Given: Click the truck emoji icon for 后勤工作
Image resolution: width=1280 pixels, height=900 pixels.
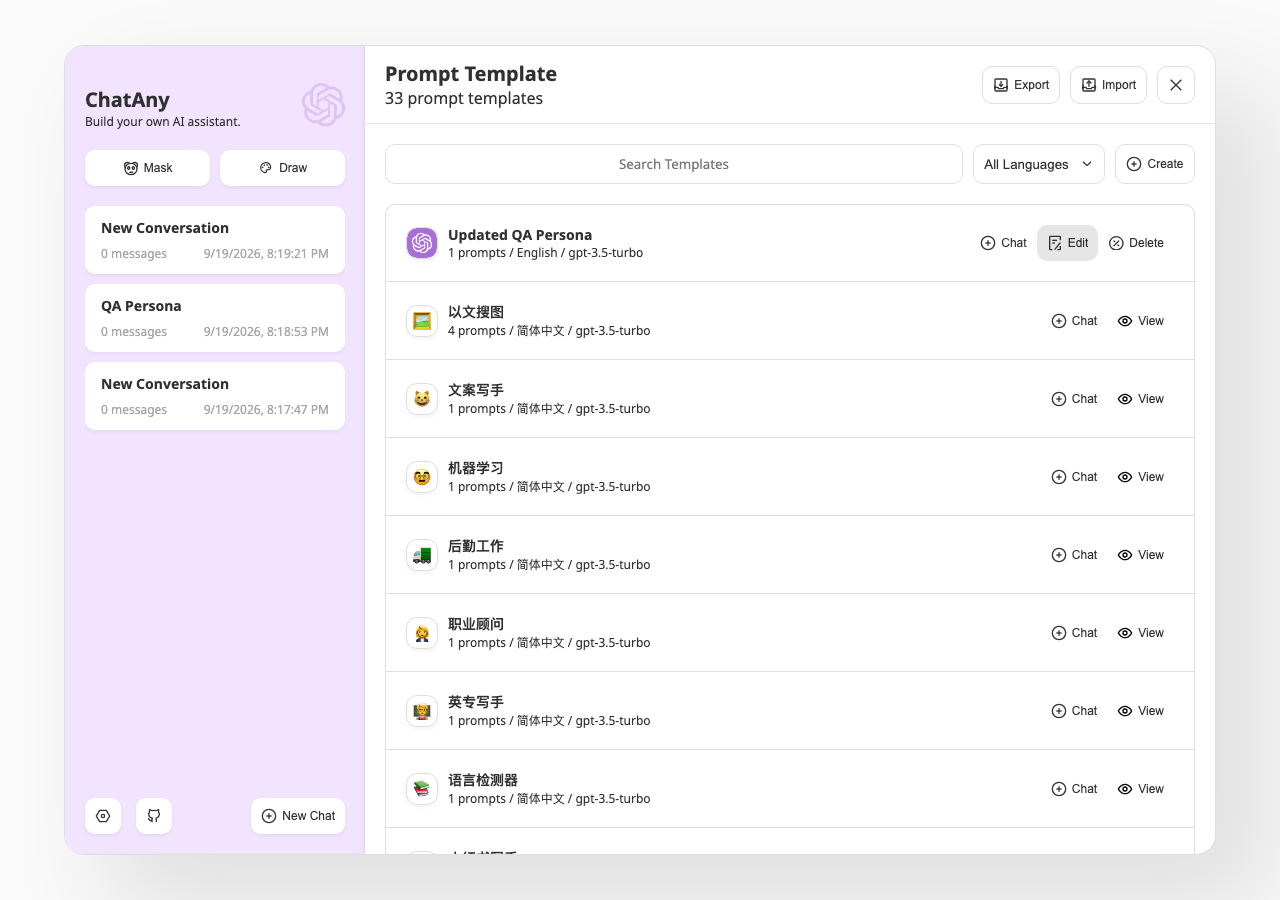Looking at the screenshot, I should [422, 555].
